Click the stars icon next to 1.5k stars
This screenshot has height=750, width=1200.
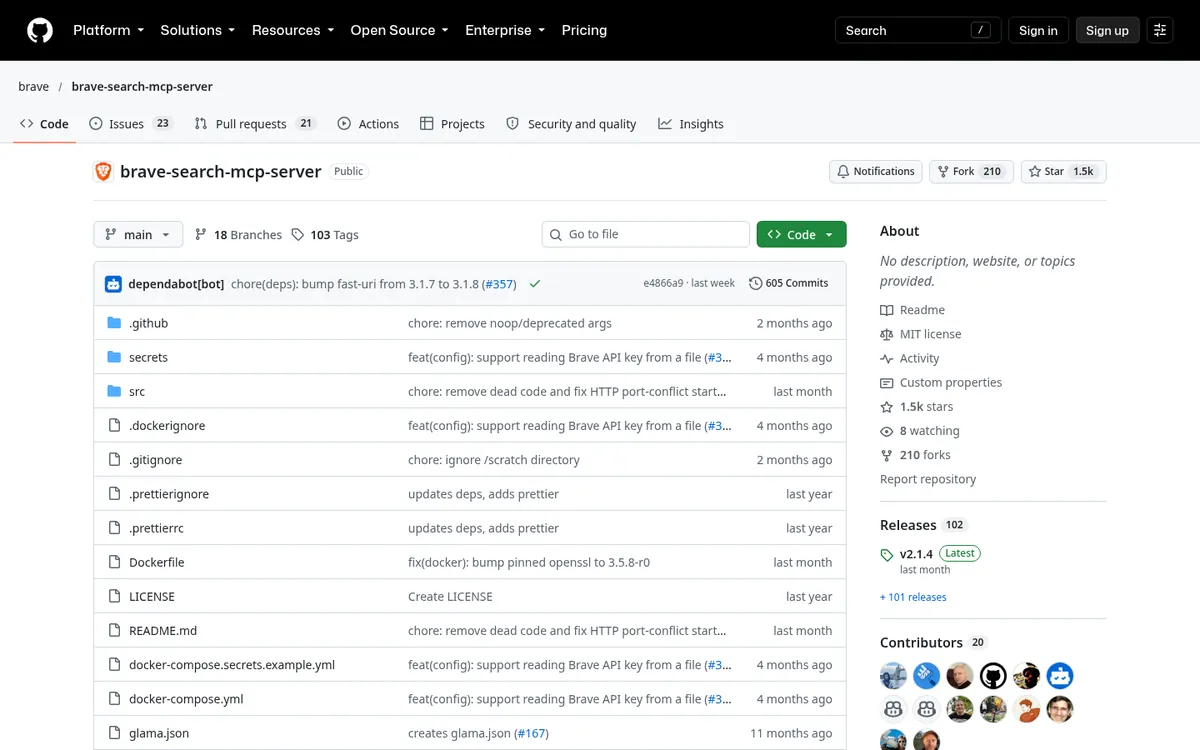click(x=887, y=407)
